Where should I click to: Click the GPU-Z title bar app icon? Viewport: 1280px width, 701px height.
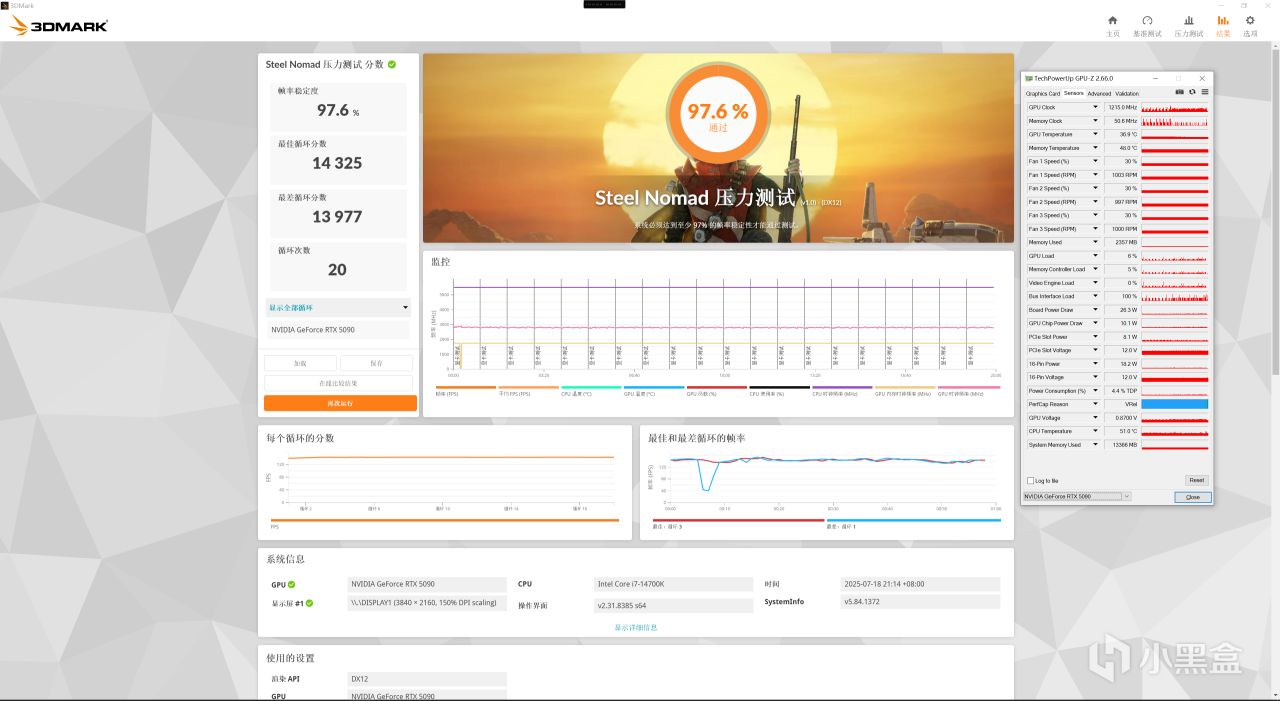tap(1028, 78)
